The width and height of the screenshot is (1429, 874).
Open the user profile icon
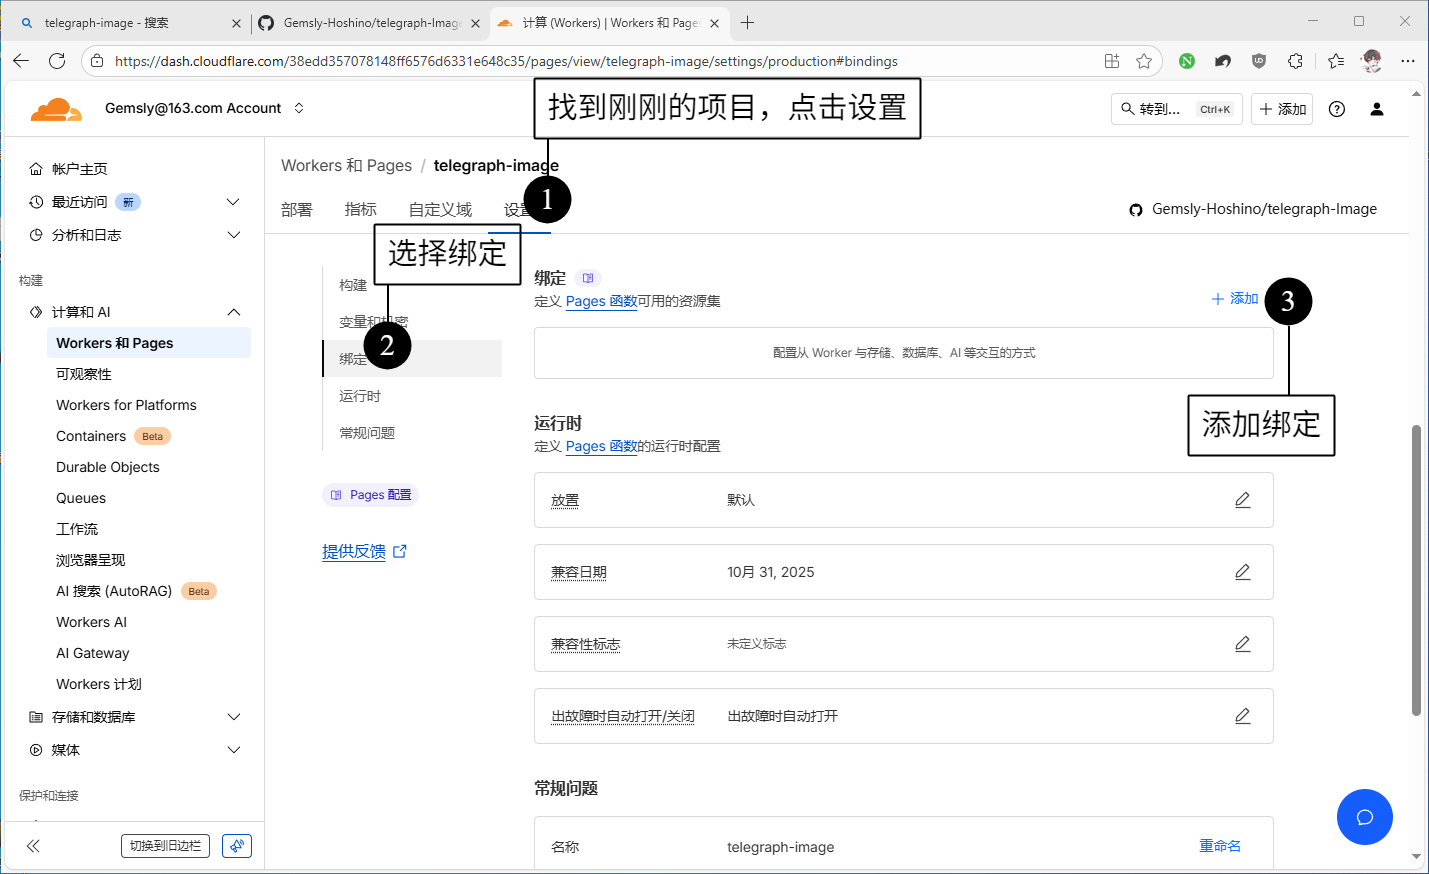coord(1376,109)
